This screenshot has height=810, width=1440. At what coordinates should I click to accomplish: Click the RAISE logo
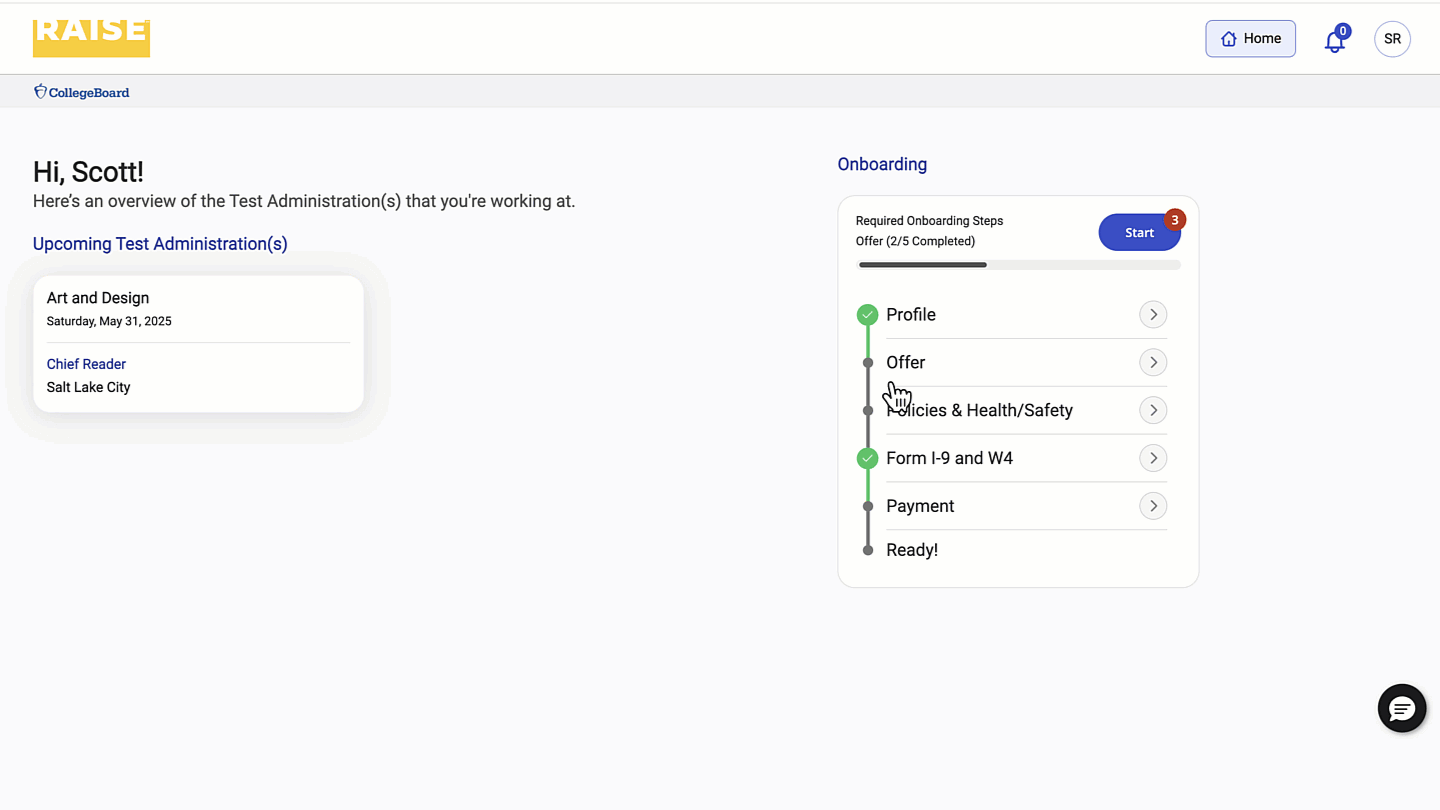(91, 38)
